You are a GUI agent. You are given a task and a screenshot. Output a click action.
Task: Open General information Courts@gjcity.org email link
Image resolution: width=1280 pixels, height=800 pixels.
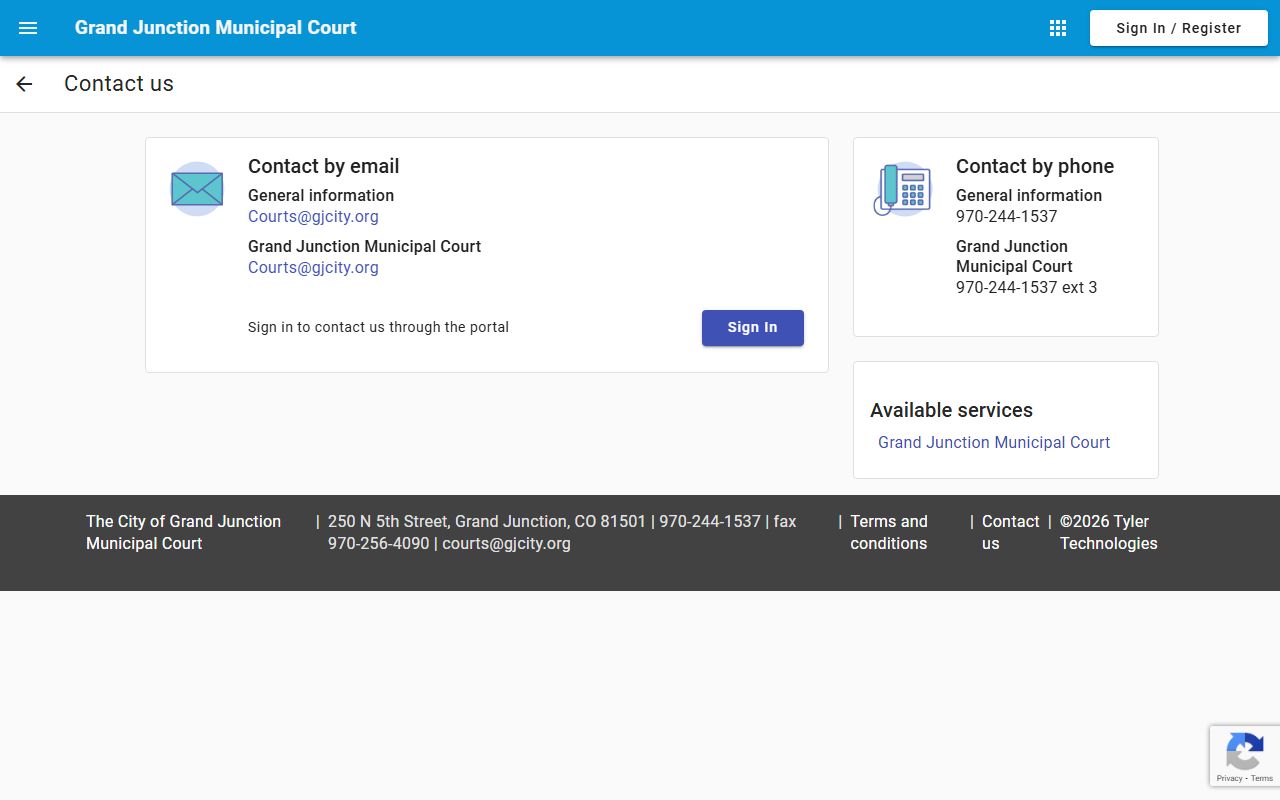click(313, 216)
